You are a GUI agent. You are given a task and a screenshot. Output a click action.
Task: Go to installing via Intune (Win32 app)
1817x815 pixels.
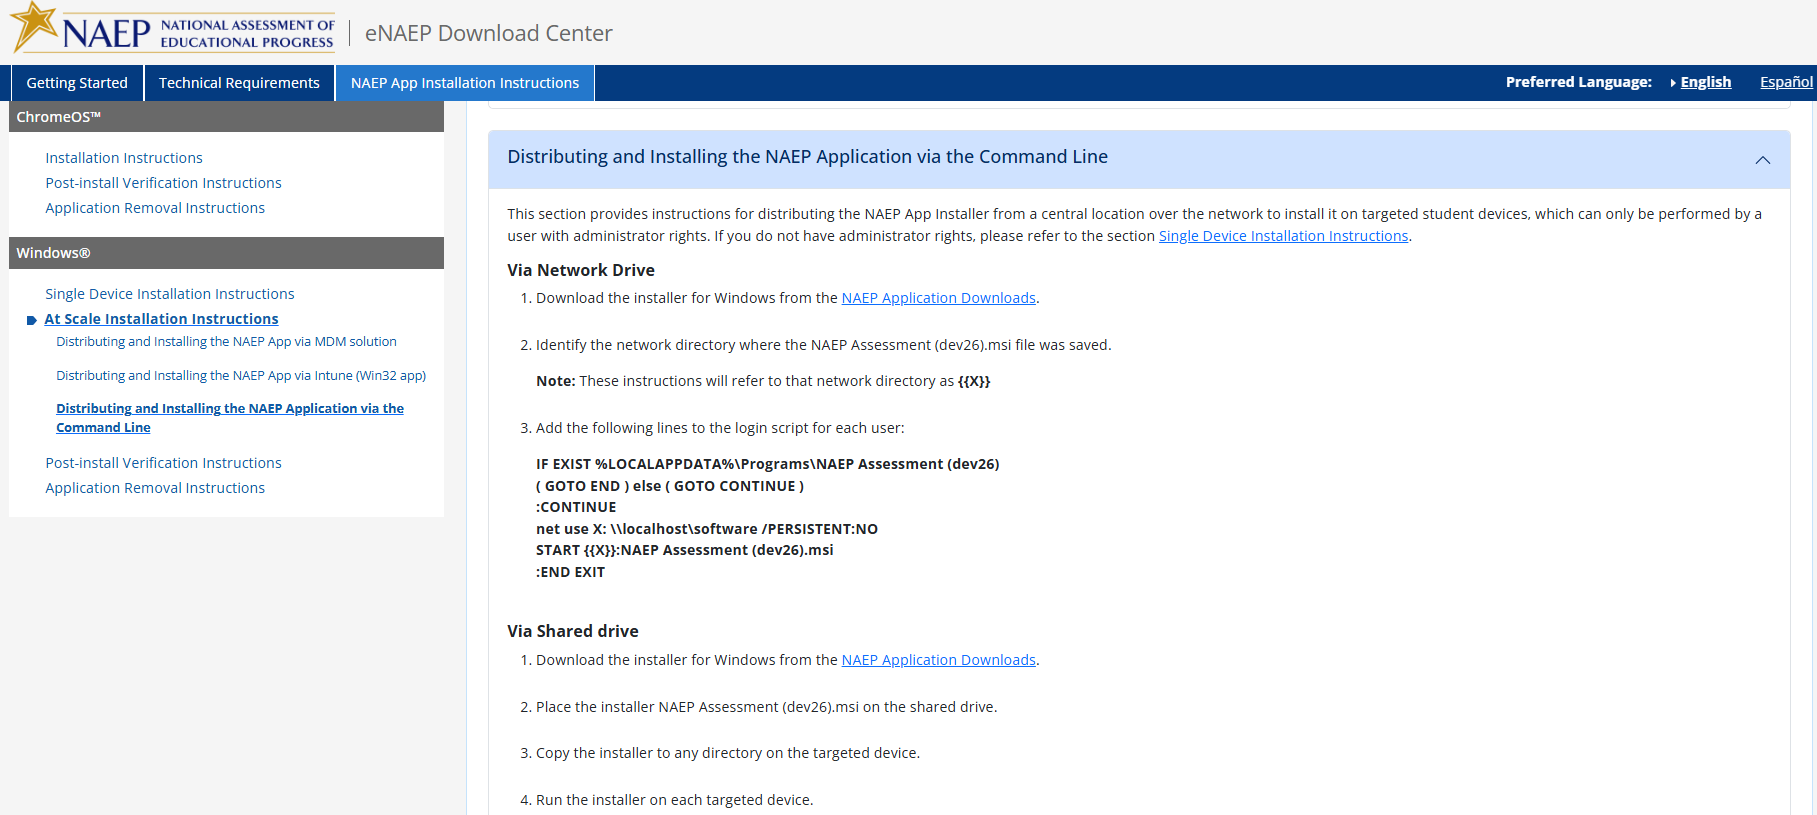pos(241,376)
